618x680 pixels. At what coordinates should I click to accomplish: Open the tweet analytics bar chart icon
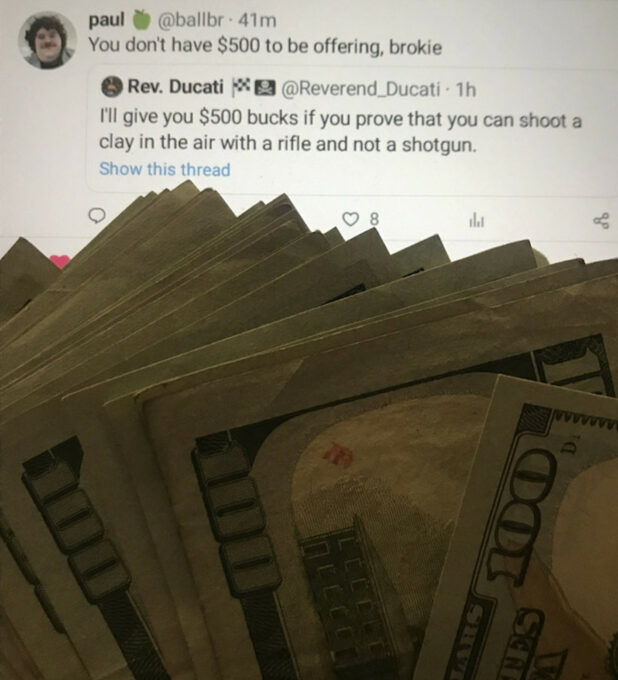[477, 221]
